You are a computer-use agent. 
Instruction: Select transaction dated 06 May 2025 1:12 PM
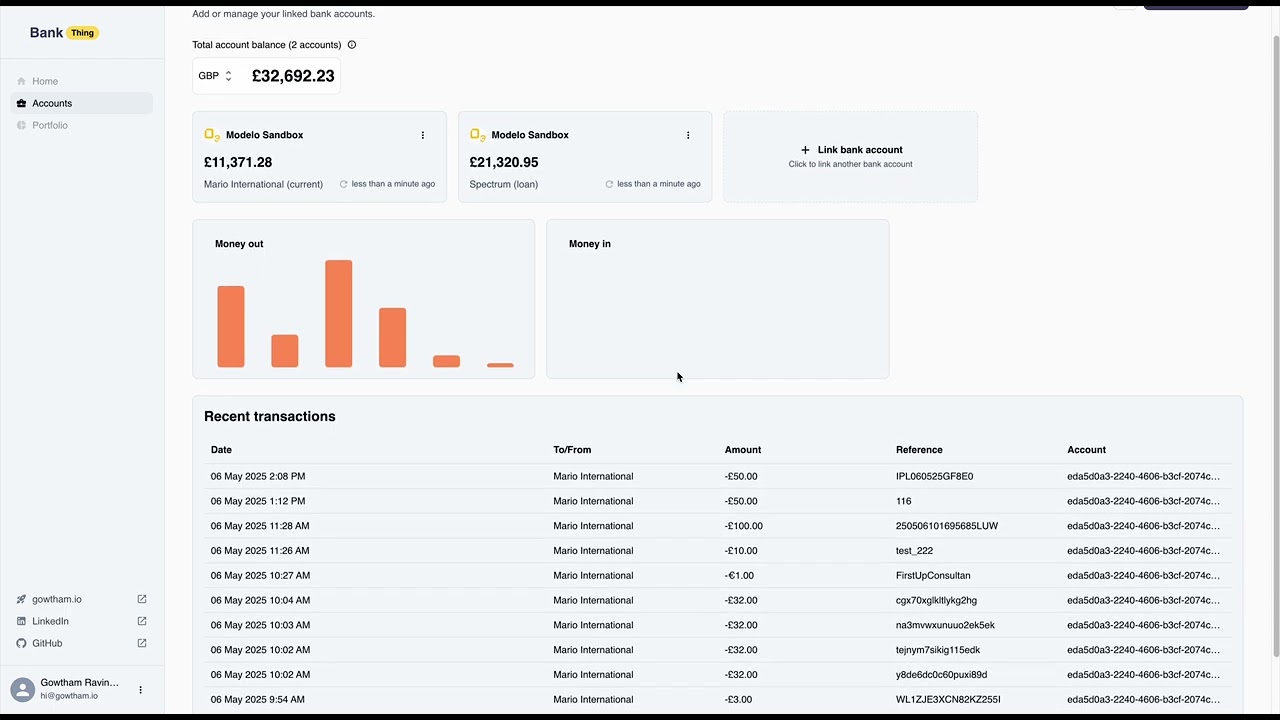[717, 501]
